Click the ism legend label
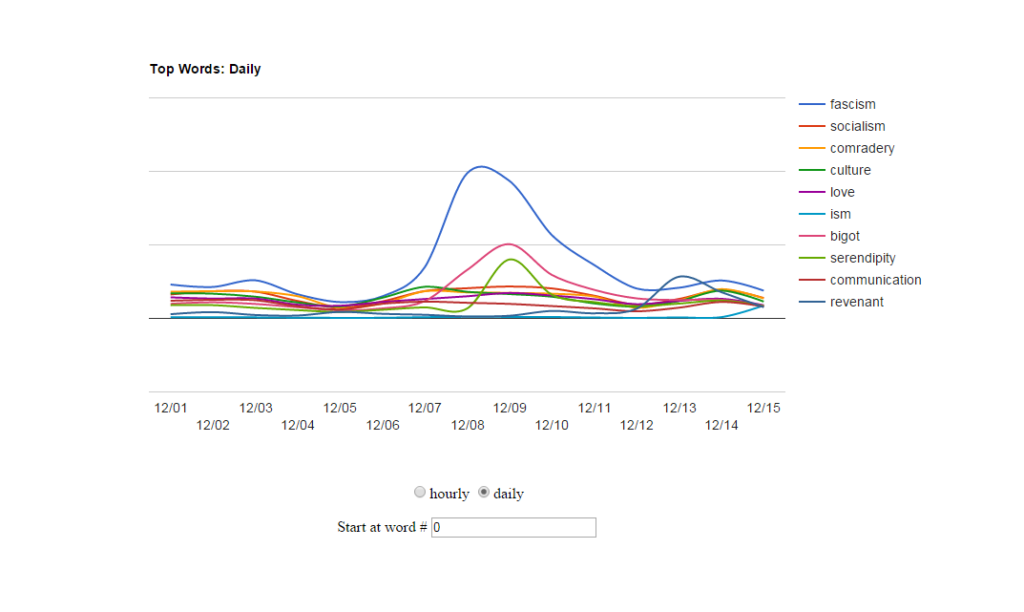The image size is (1024, 612). pyautogui.click(x=840, y=215)
